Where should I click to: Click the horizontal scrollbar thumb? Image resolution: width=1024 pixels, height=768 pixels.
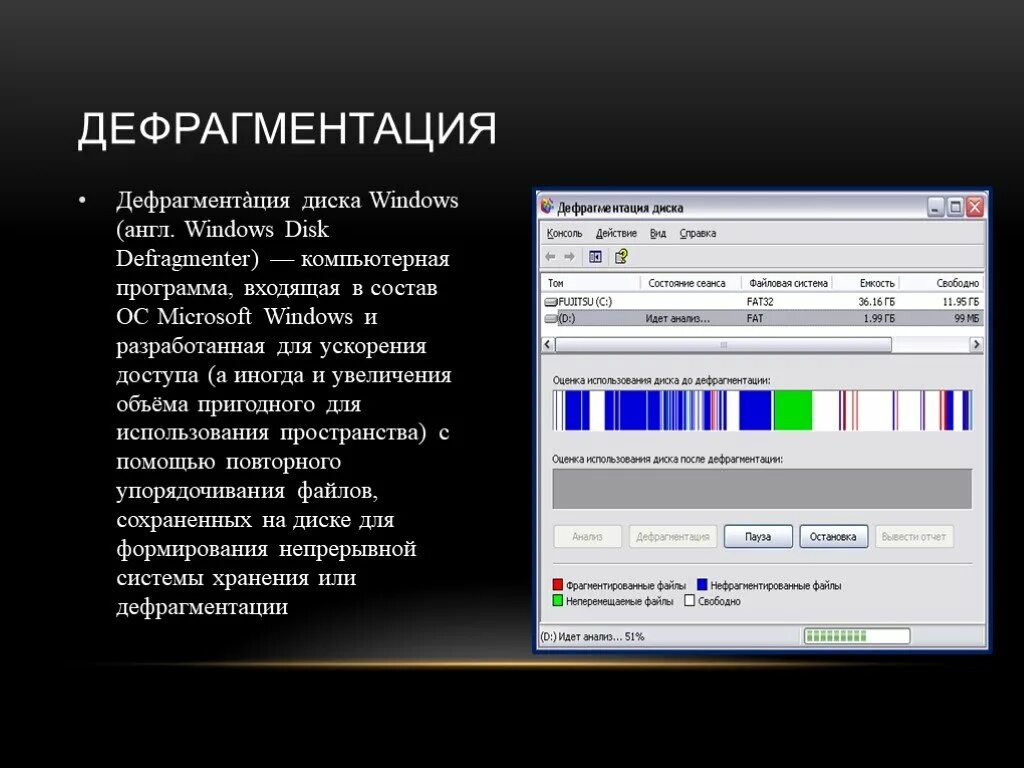pyautogui.click(x=723, y=344)
